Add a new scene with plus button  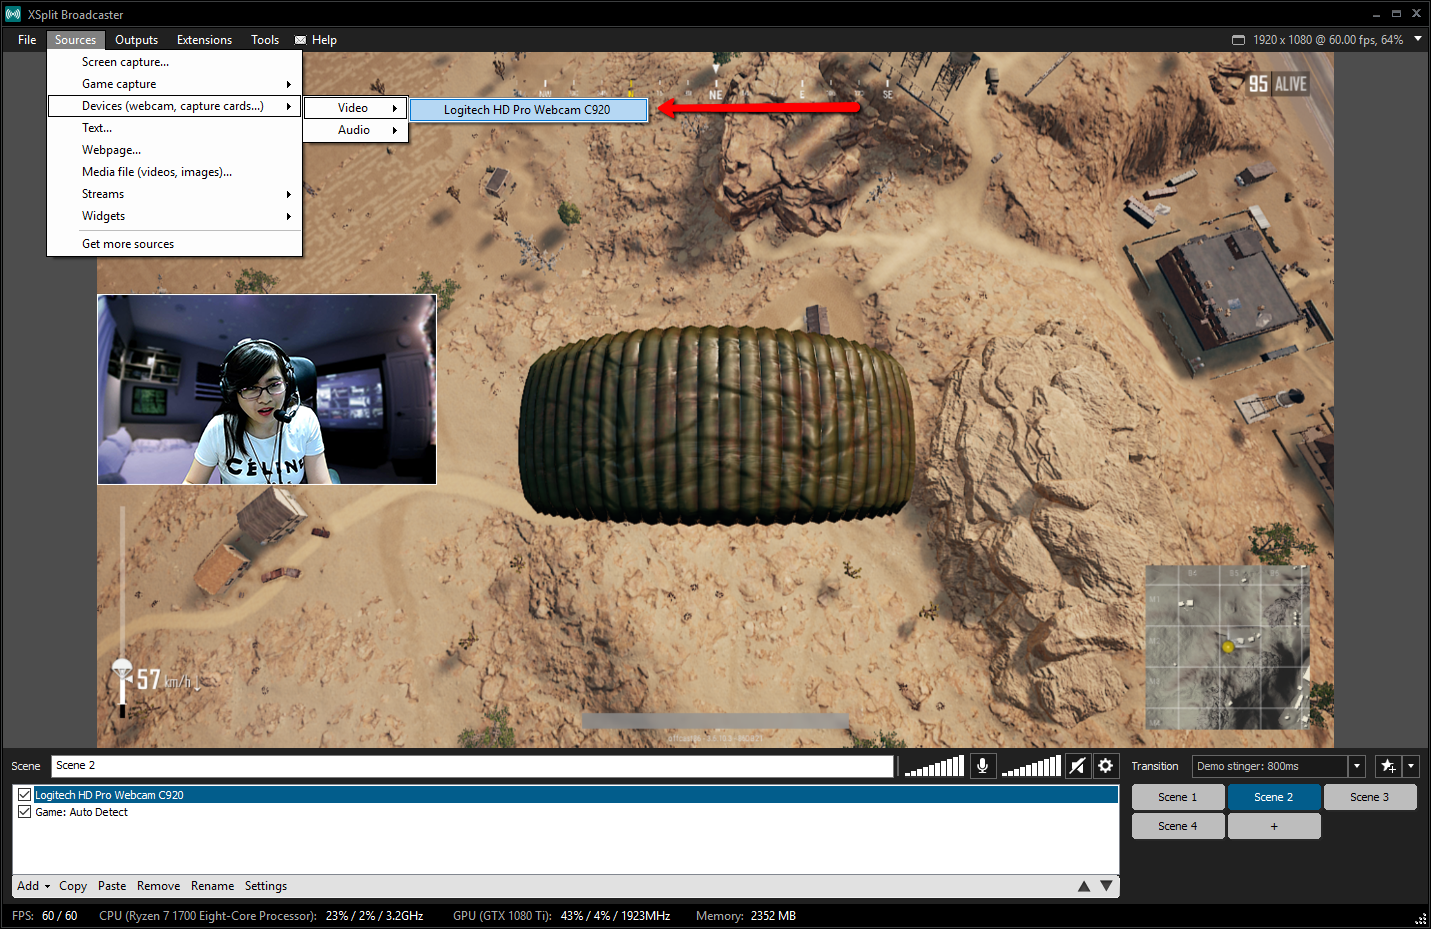pyautogui.click(x=1274, y=826)
